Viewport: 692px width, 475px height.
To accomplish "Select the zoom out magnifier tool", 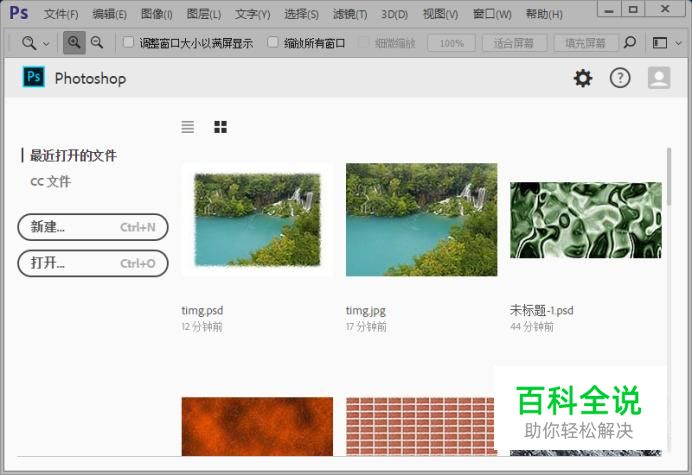I will click(97, 43).
